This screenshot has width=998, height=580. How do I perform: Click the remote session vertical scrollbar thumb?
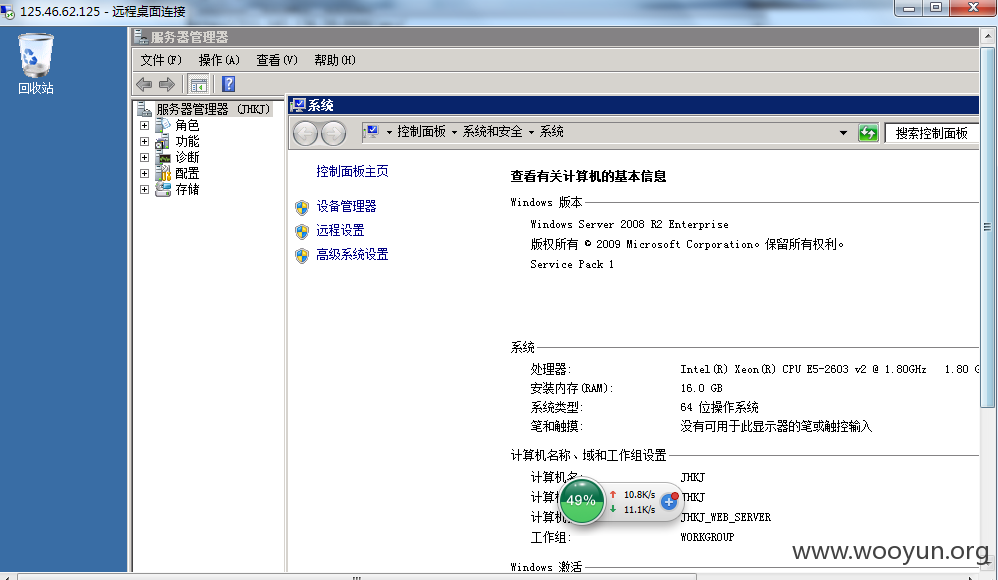[x=987, y=227]
